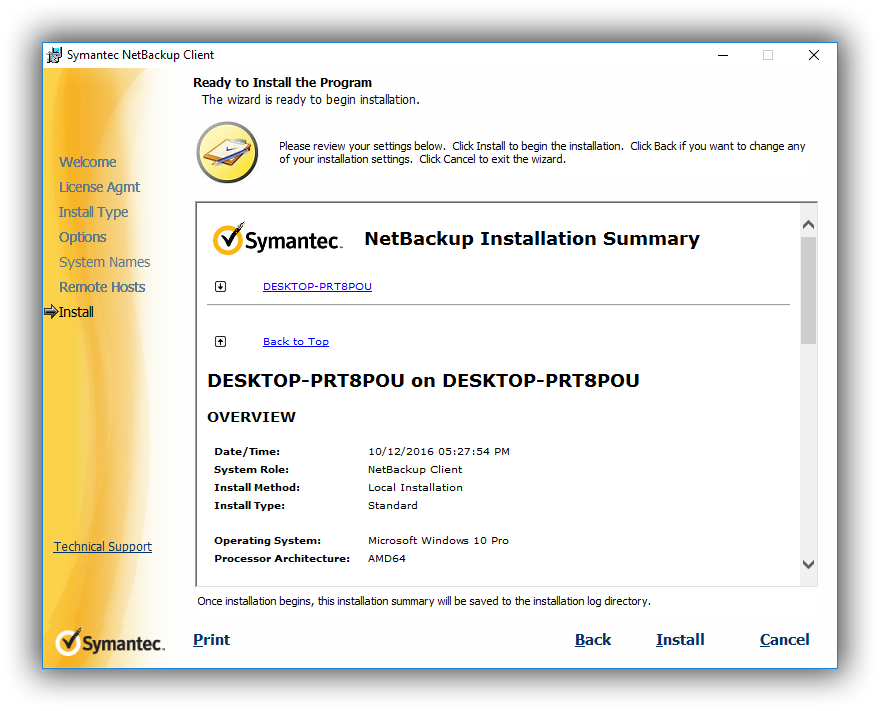Click the DESKTOP-PRT8POU on DESKTOP-PRT8POU heading
The width and height of the screenshot is (880, 711).
pyautogui.click(x=423, y=380)
